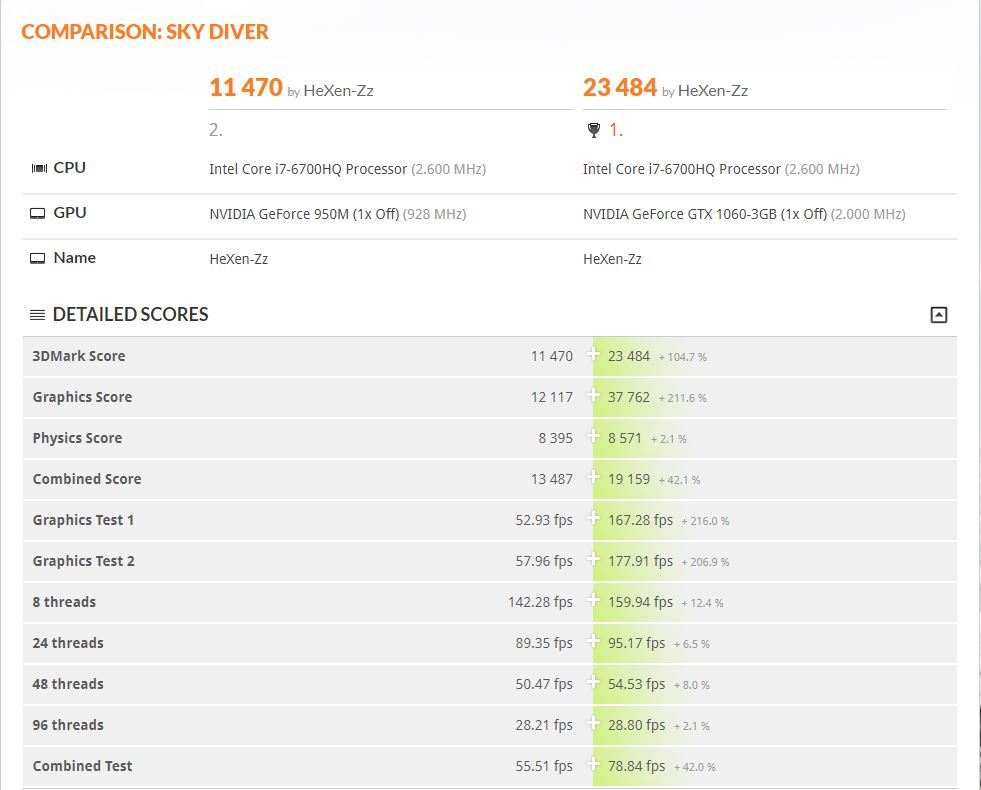
Task: Click the 167.28 fps value
Action: 640,520
